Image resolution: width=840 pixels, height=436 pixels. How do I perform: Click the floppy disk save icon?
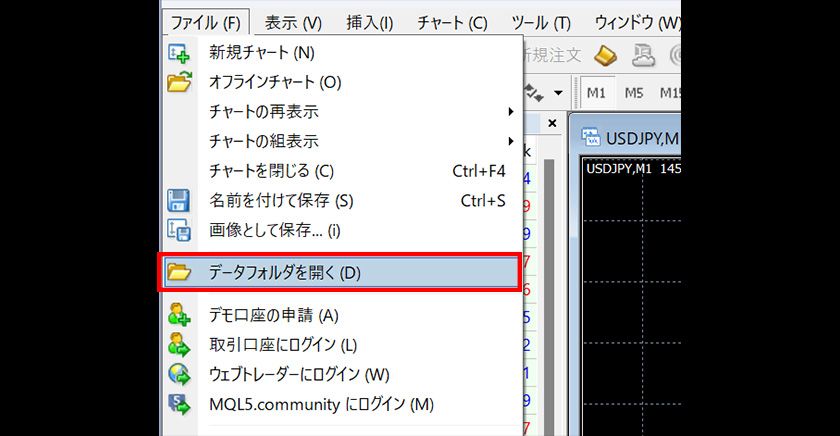[179, 200]
